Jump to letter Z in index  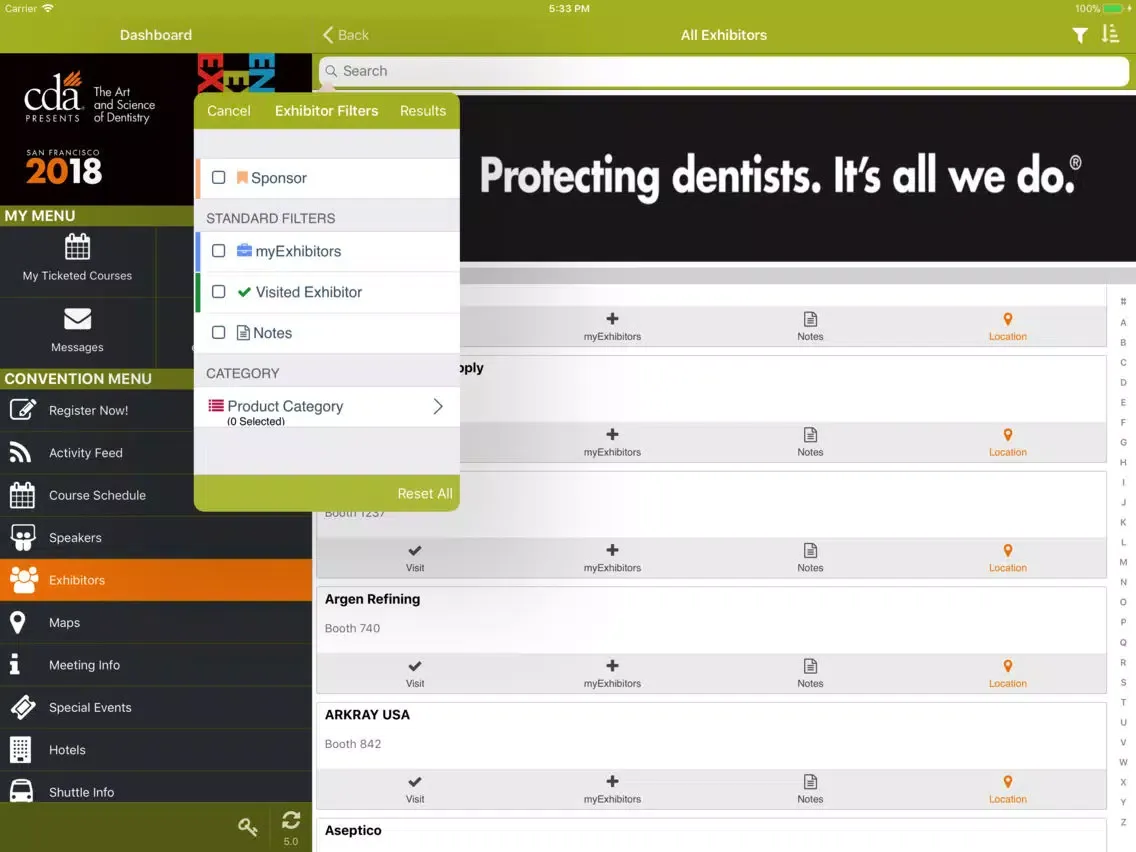pyautogui.click(x=1123, y=822)
